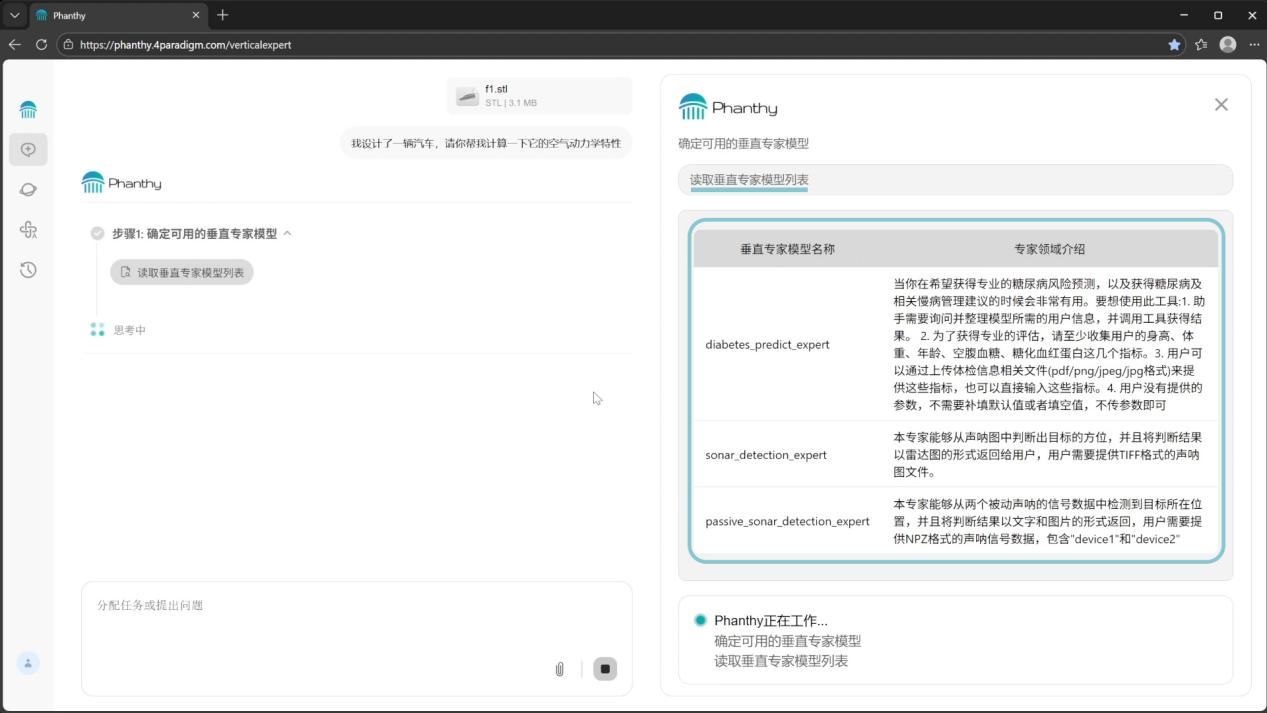Image resolution: width=1267 pixels, height=713 pixels.
Task: Collapse 步骤1: 确定可用的垂直专家模型
Action: pos(287,232)
